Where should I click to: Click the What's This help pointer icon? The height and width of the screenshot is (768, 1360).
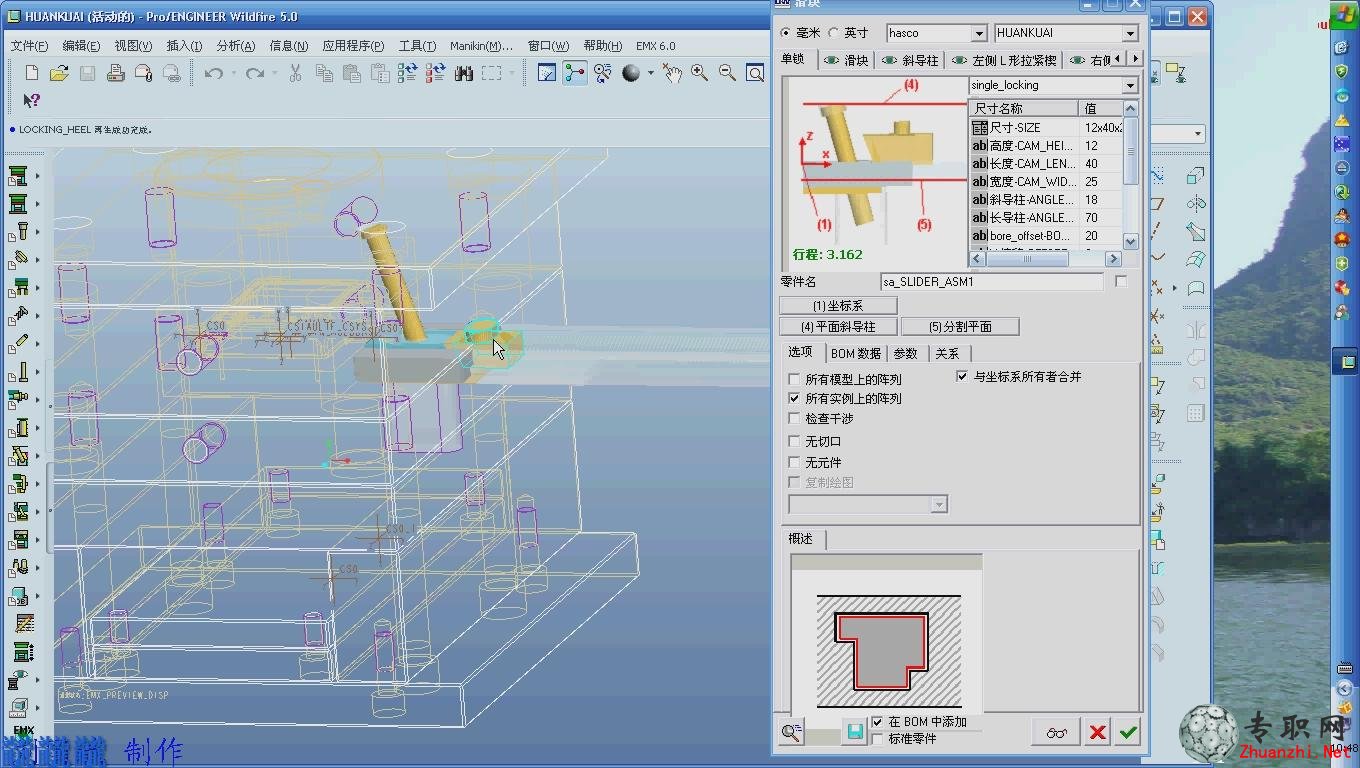[31, 100]
